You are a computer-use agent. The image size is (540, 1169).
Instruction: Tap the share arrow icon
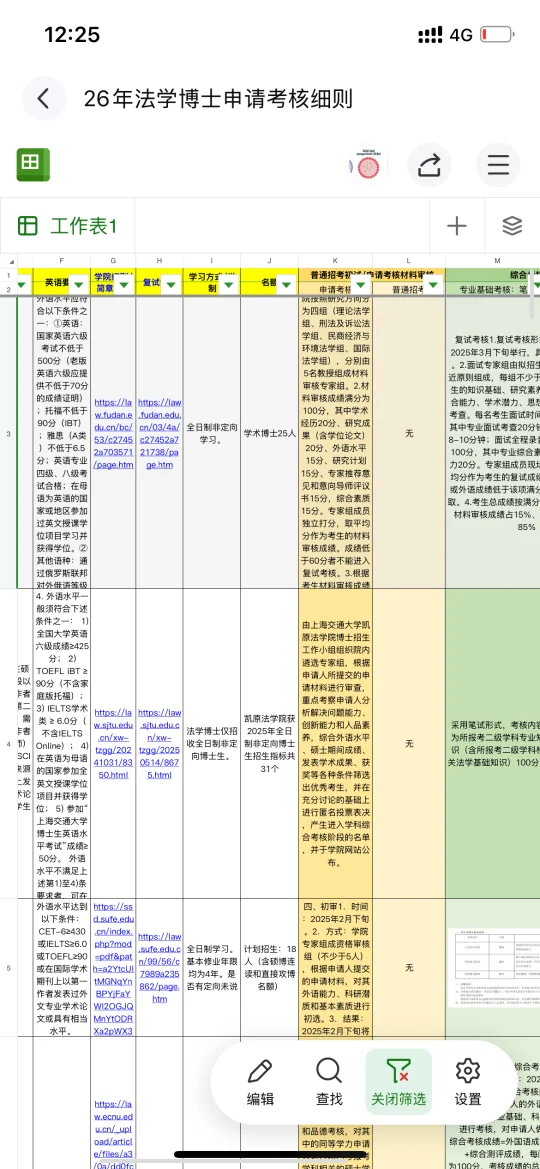point(430,165)
